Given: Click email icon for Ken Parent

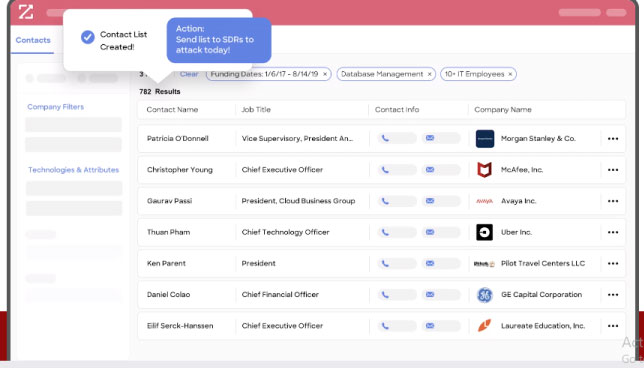Looking at the screenshot, I should (430, 263).
